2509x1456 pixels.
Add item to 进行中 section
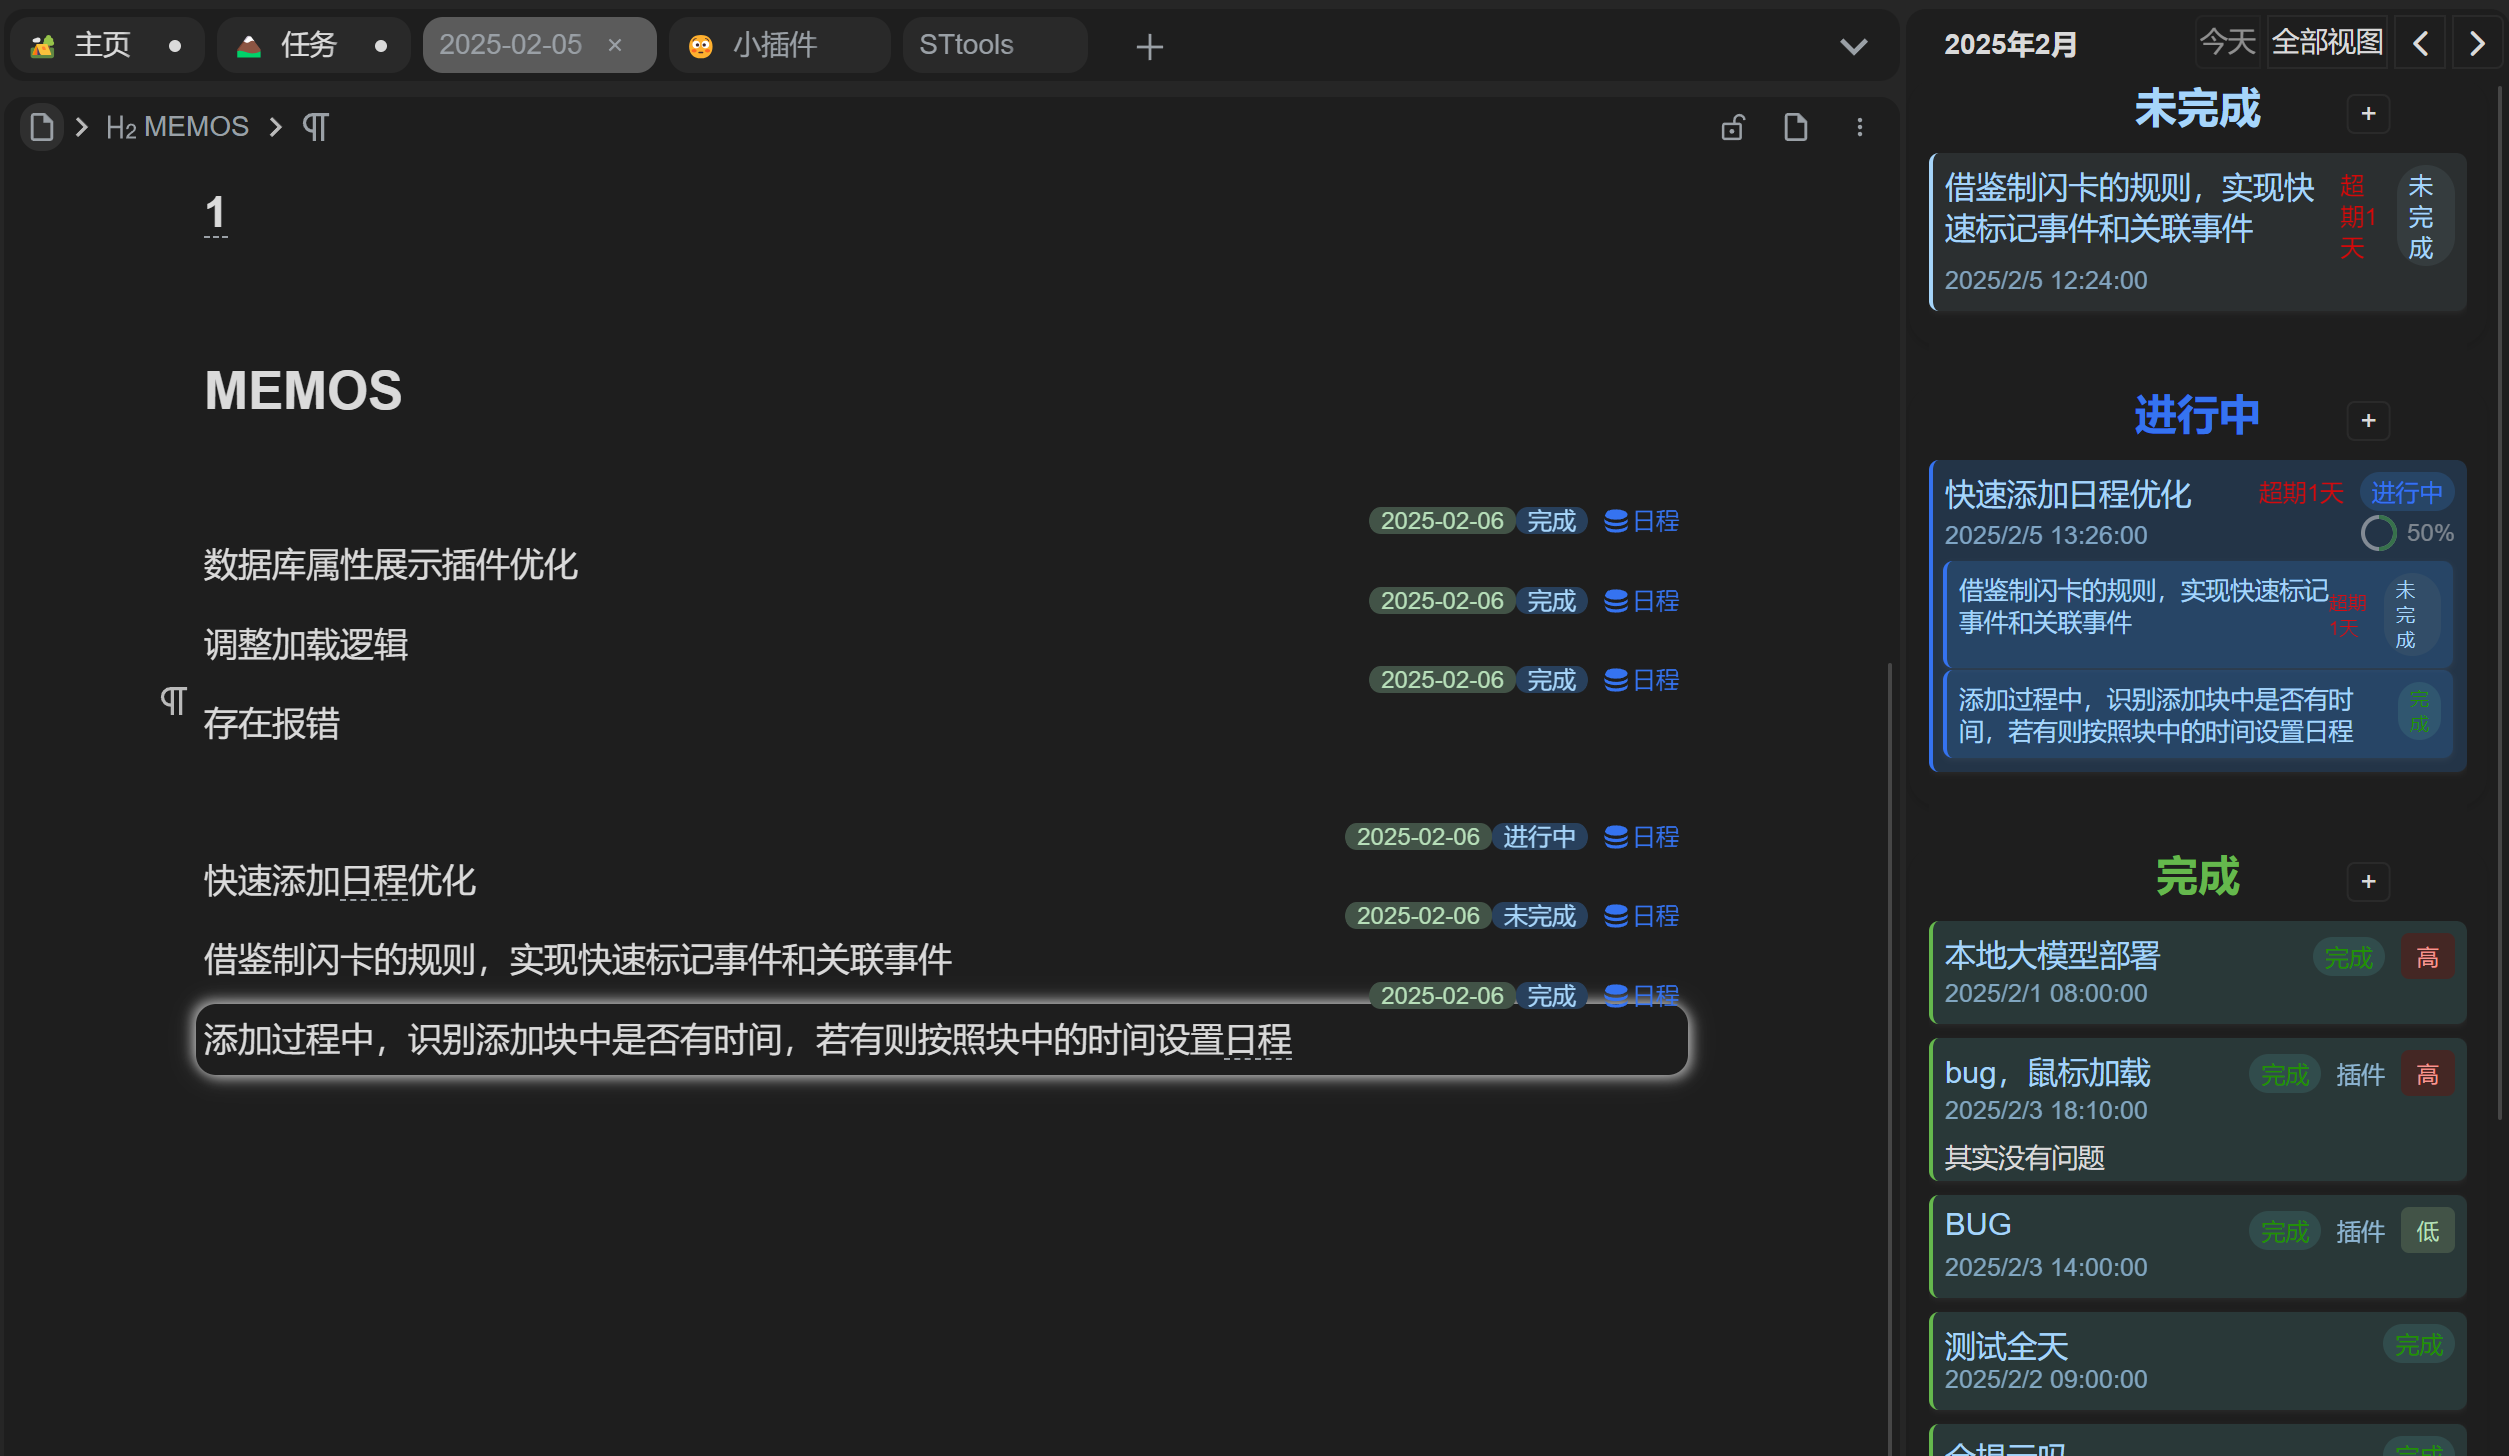(2367, 420)
